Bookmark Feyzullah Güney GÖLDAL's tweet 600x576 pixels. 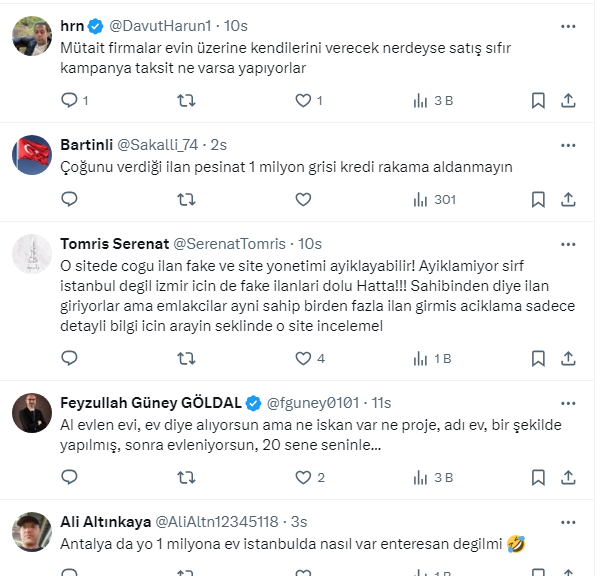click(x=538, y=478)
